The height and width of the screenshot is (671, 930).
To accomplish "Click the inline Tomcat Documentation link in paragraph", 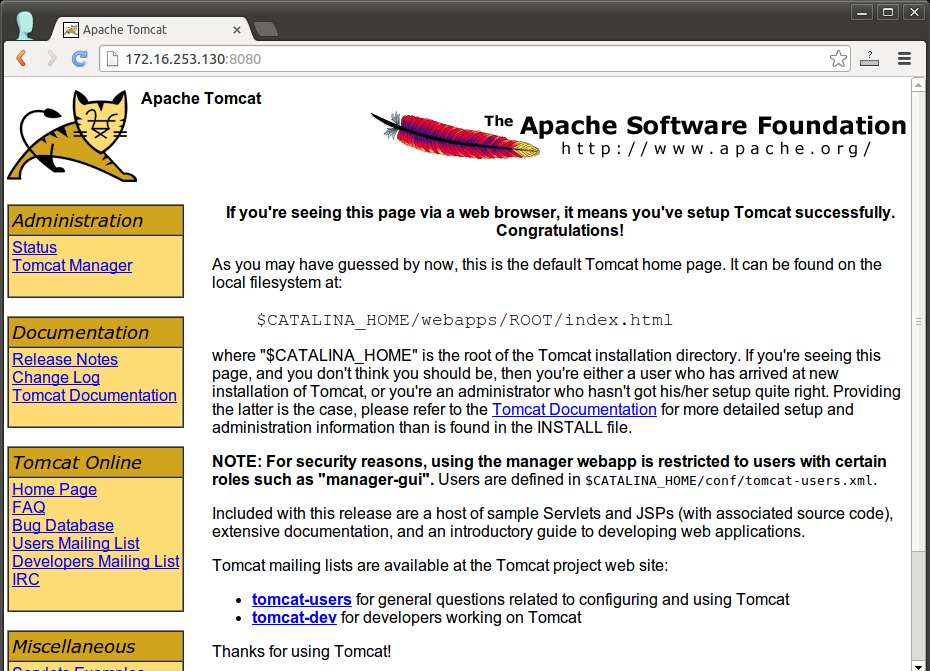I will (574, 409).
